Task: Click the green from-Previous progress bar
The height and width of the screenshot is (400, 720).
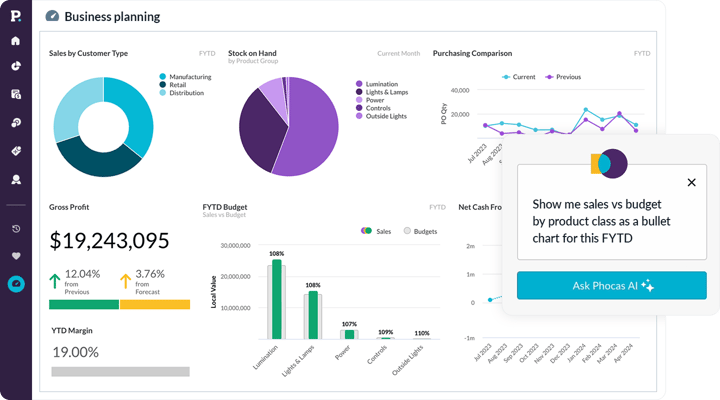Action: point(84,304)
